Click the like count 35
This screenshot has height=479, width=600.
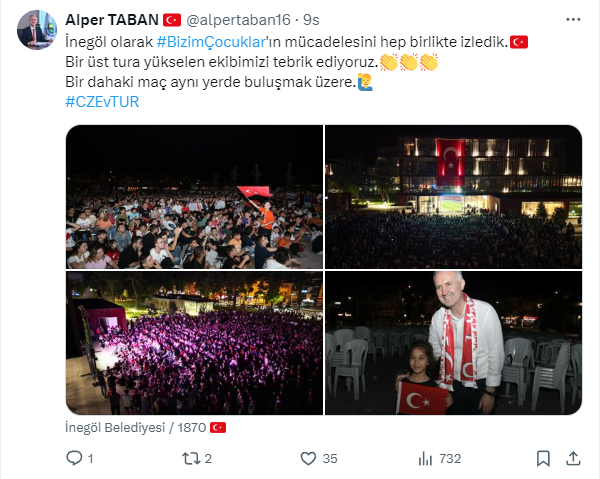tap(330, 458)
